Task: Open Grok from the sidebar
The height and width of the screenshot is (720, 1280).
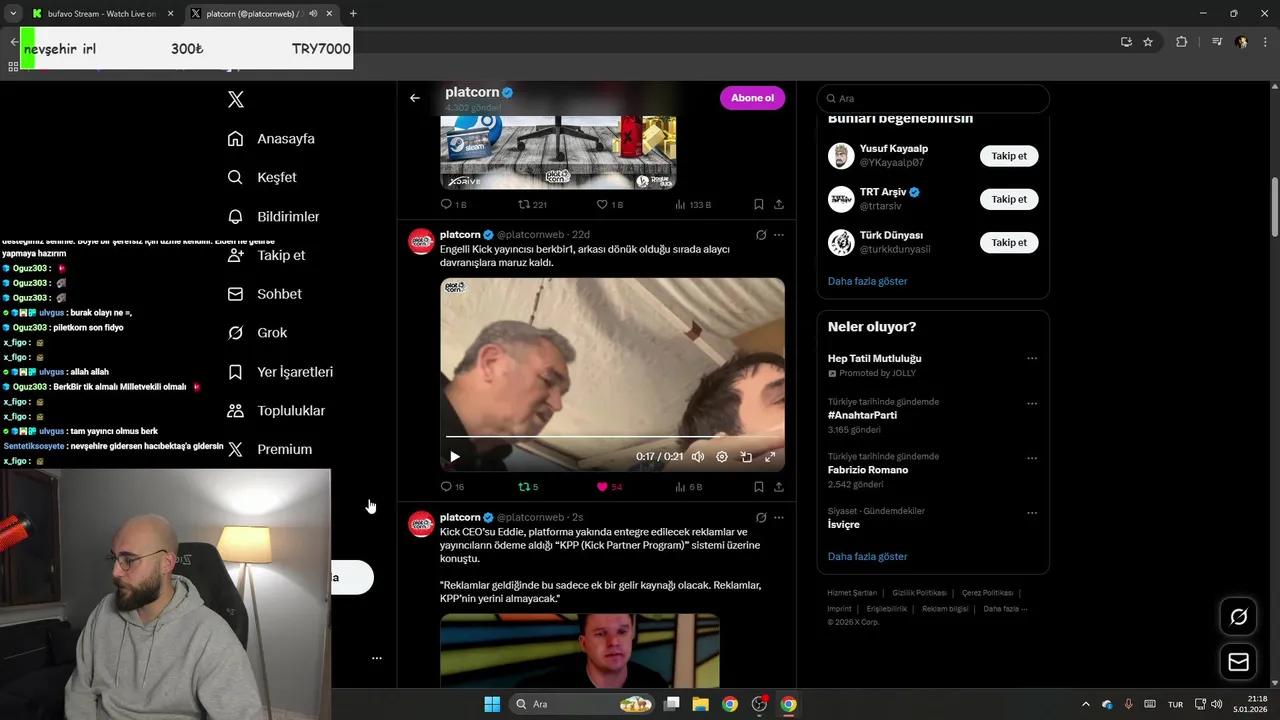Action: coord(257,333)
